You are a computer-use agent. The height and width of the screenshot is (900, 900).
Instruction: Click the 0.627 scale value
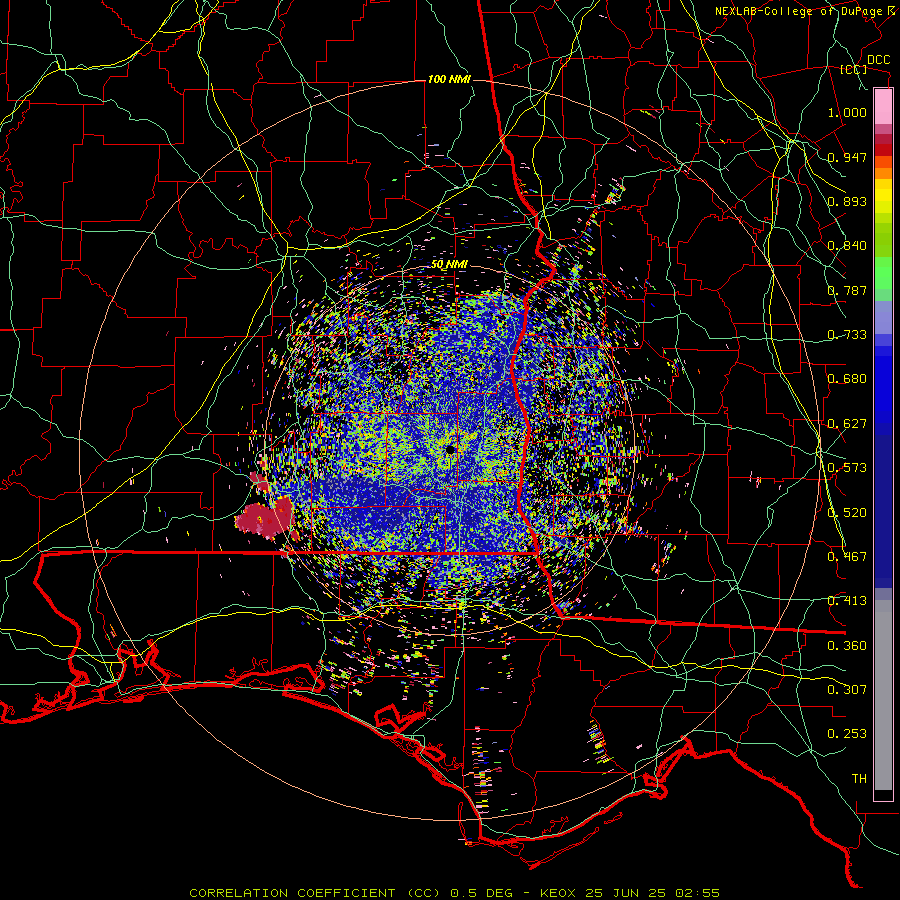[847, 424]
